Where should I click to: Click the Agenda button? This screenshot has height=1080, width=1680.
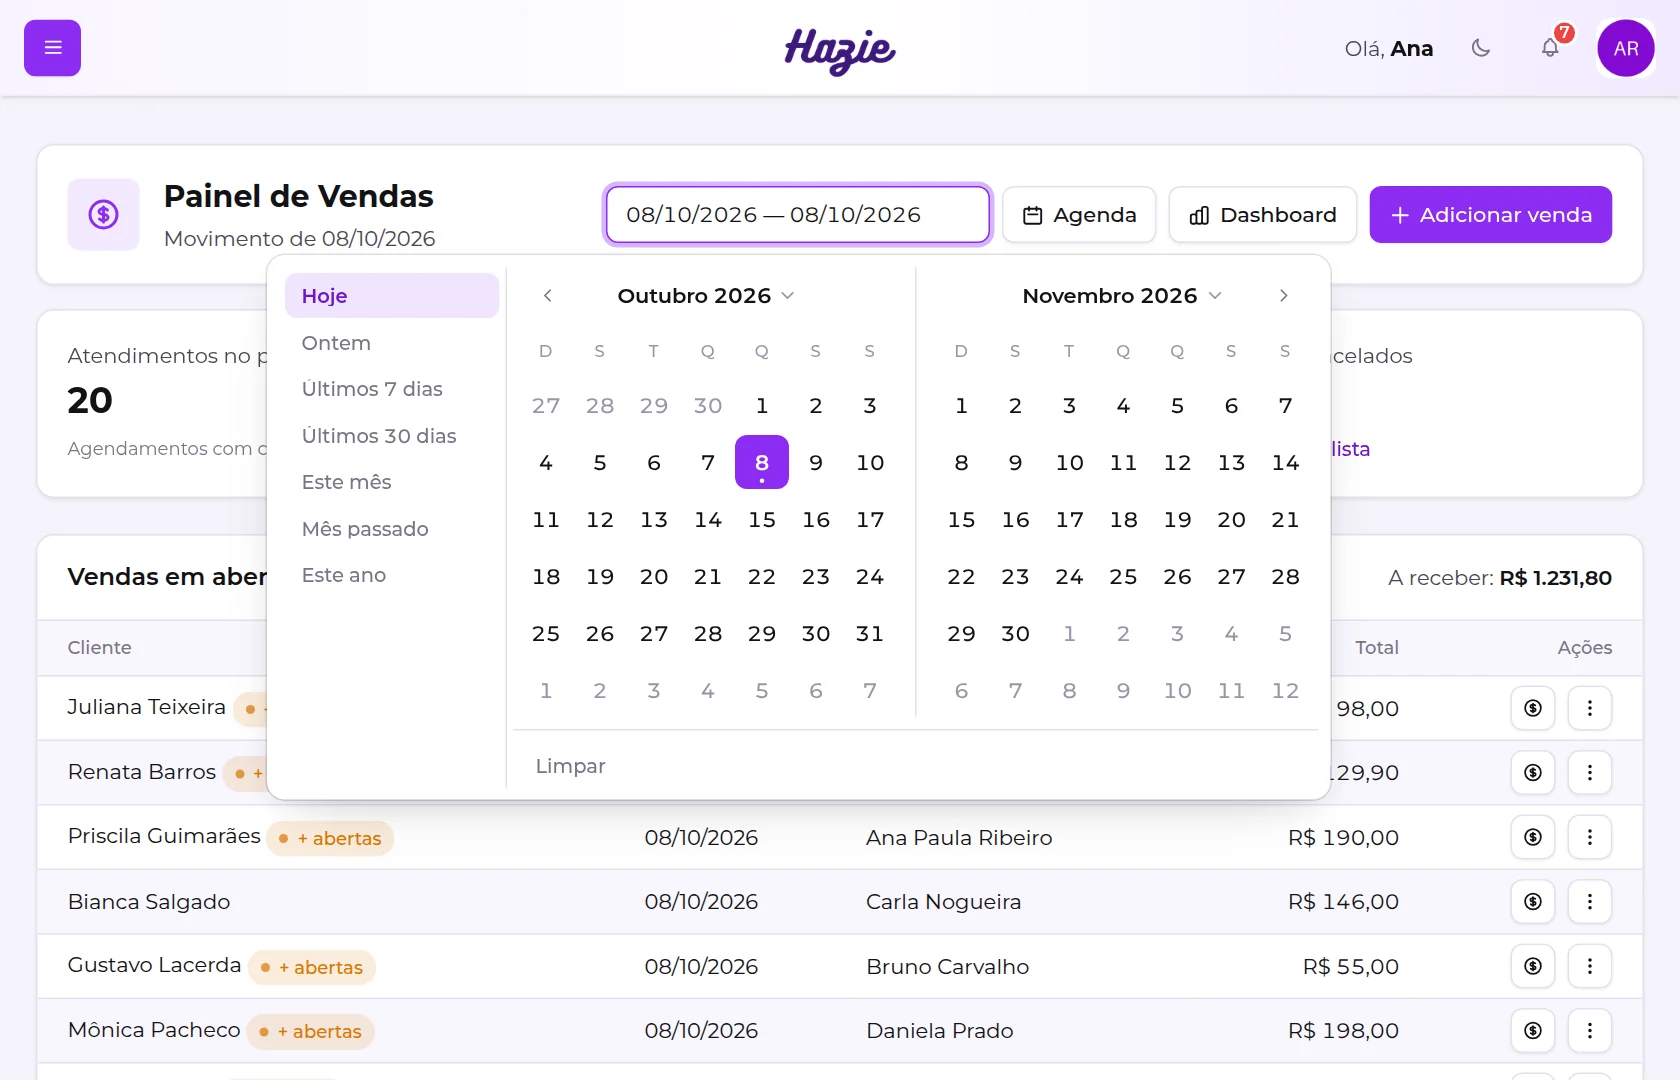click(1079, 215)
